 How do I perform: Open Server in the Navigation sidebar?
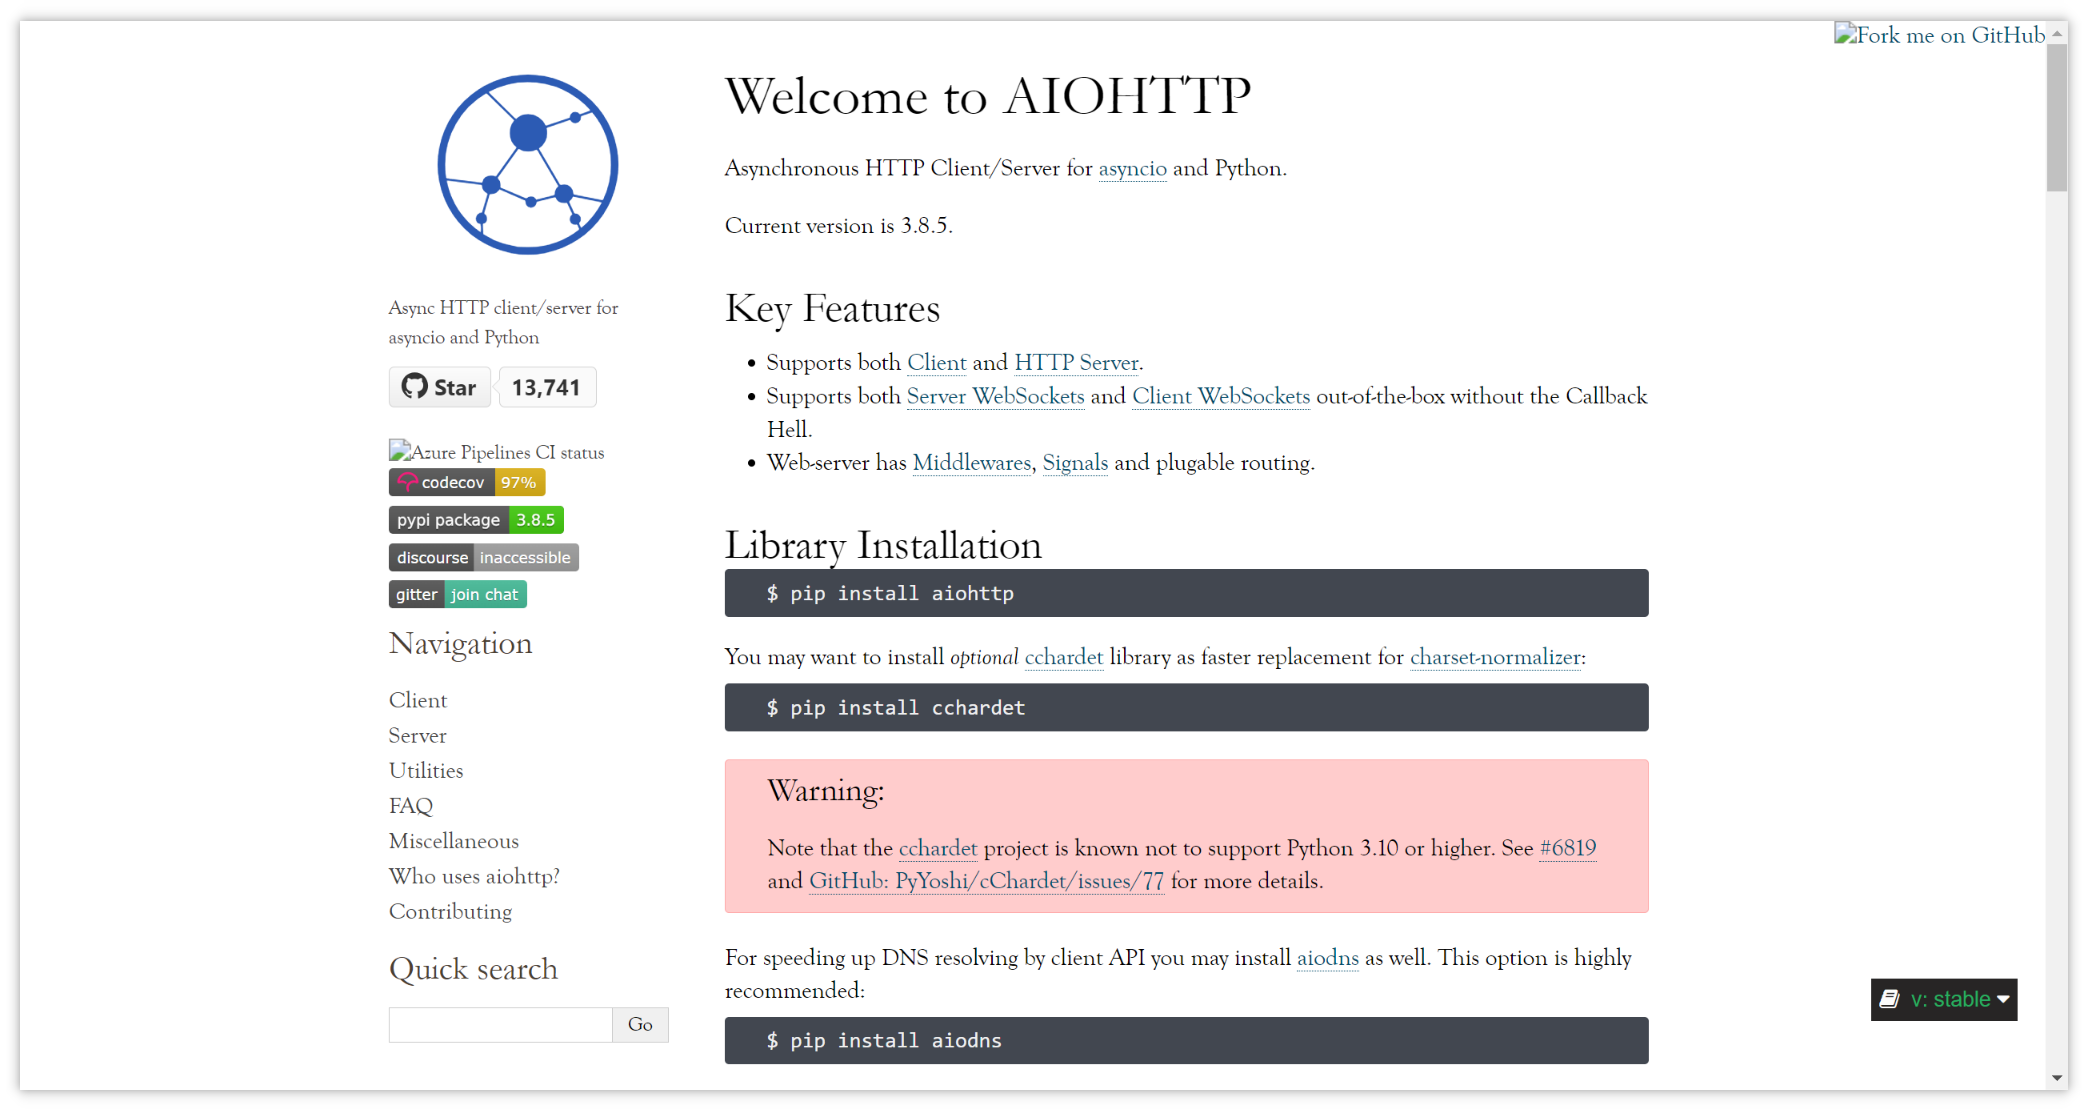point(418,735)
